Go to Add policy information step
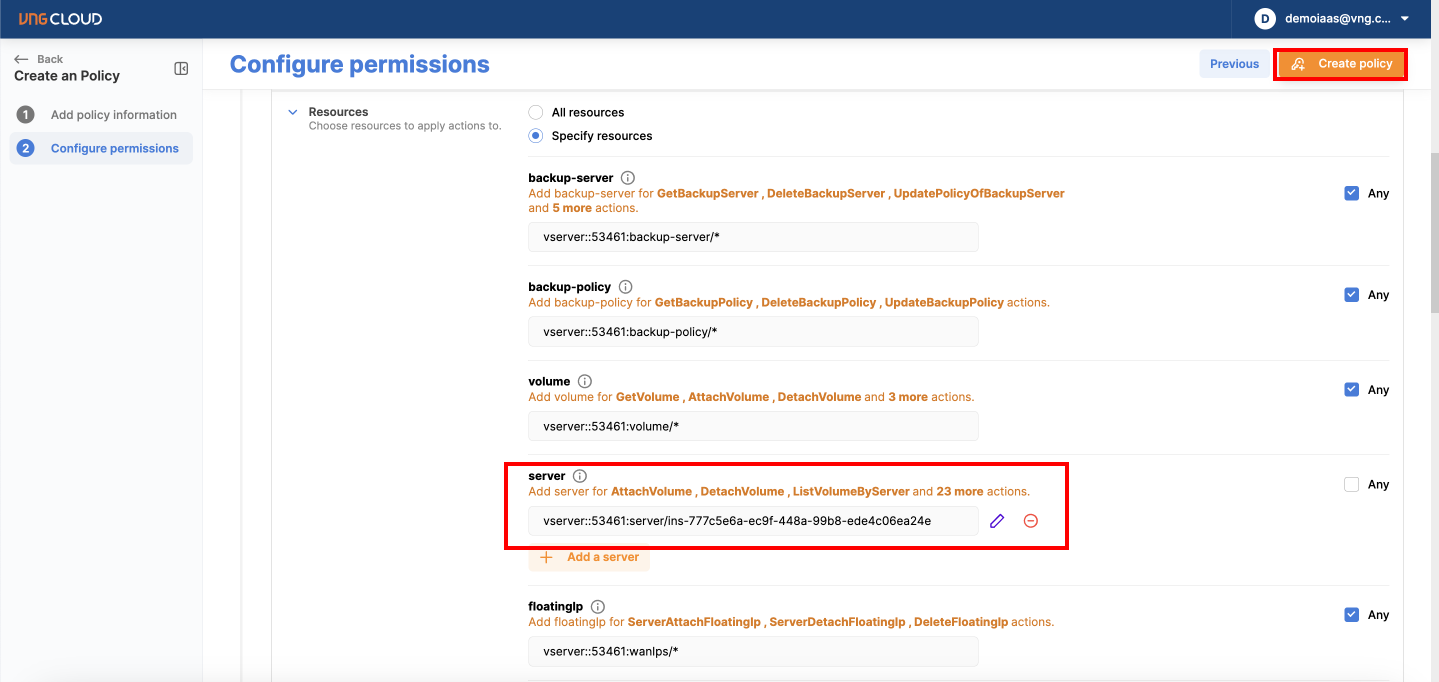Screen dimensions: 1439x682 pos(113,115)
